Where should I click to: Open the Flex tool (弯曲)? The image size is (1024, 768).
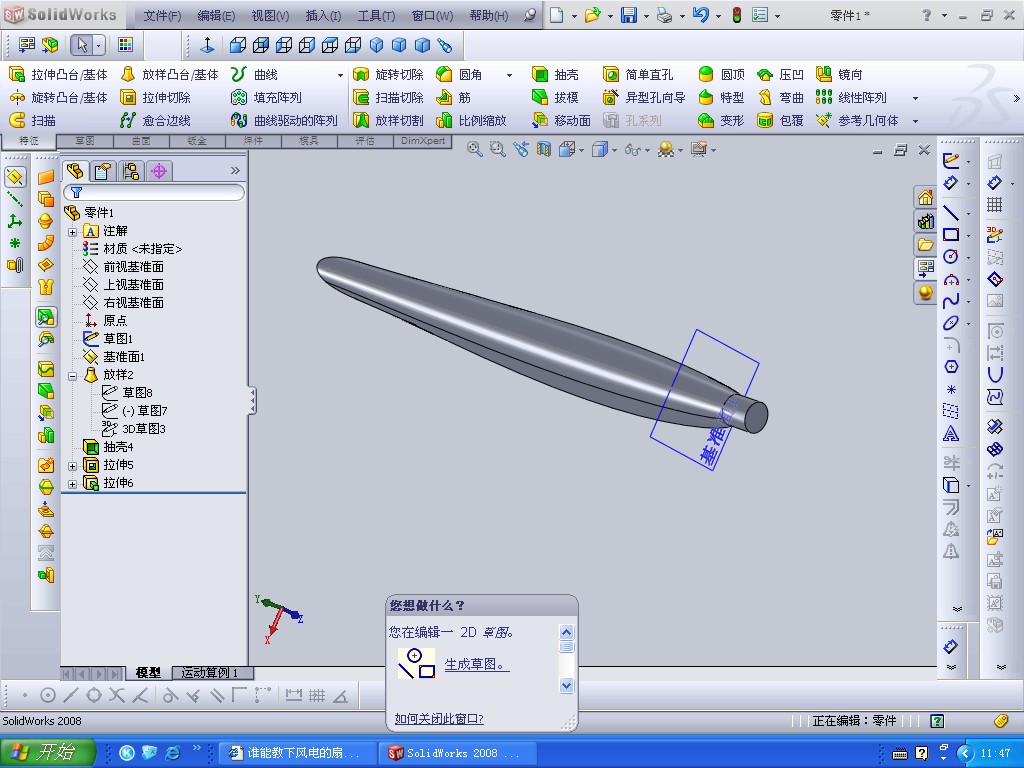(x=780, y=97)
